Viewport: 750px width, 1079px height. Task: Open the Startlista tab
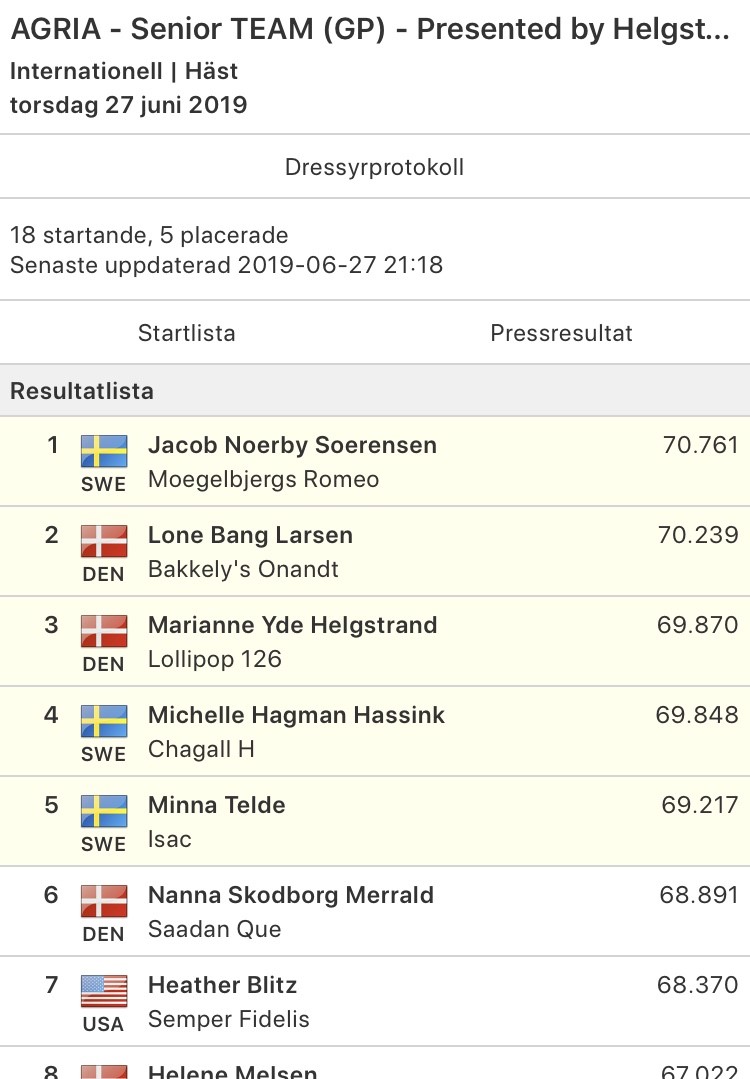click(x=187, y=333)
